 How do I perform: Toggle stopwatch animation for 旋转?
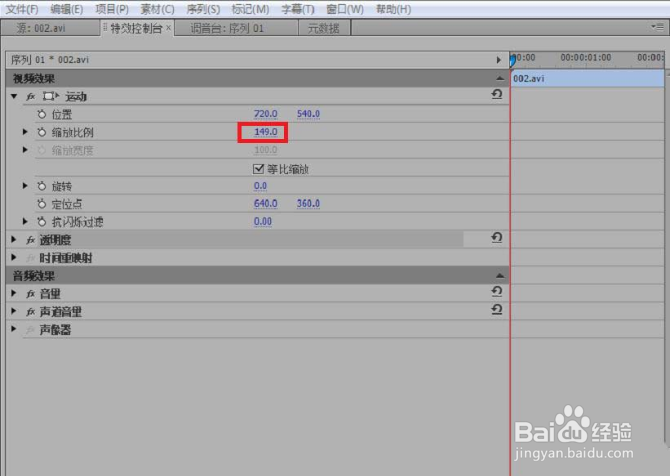[41, 186]
